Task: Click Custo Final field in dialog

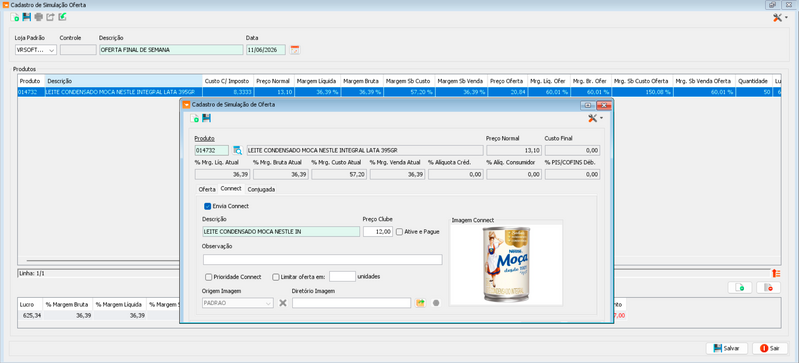Action: (x=572, y=150)
